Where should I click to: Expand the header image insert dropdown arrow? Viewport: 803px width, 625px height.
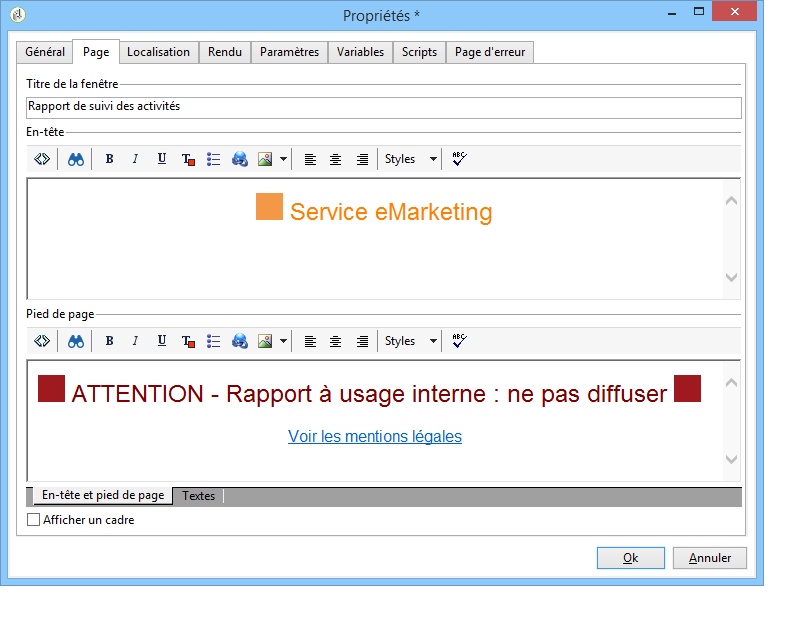click(283, 159)
